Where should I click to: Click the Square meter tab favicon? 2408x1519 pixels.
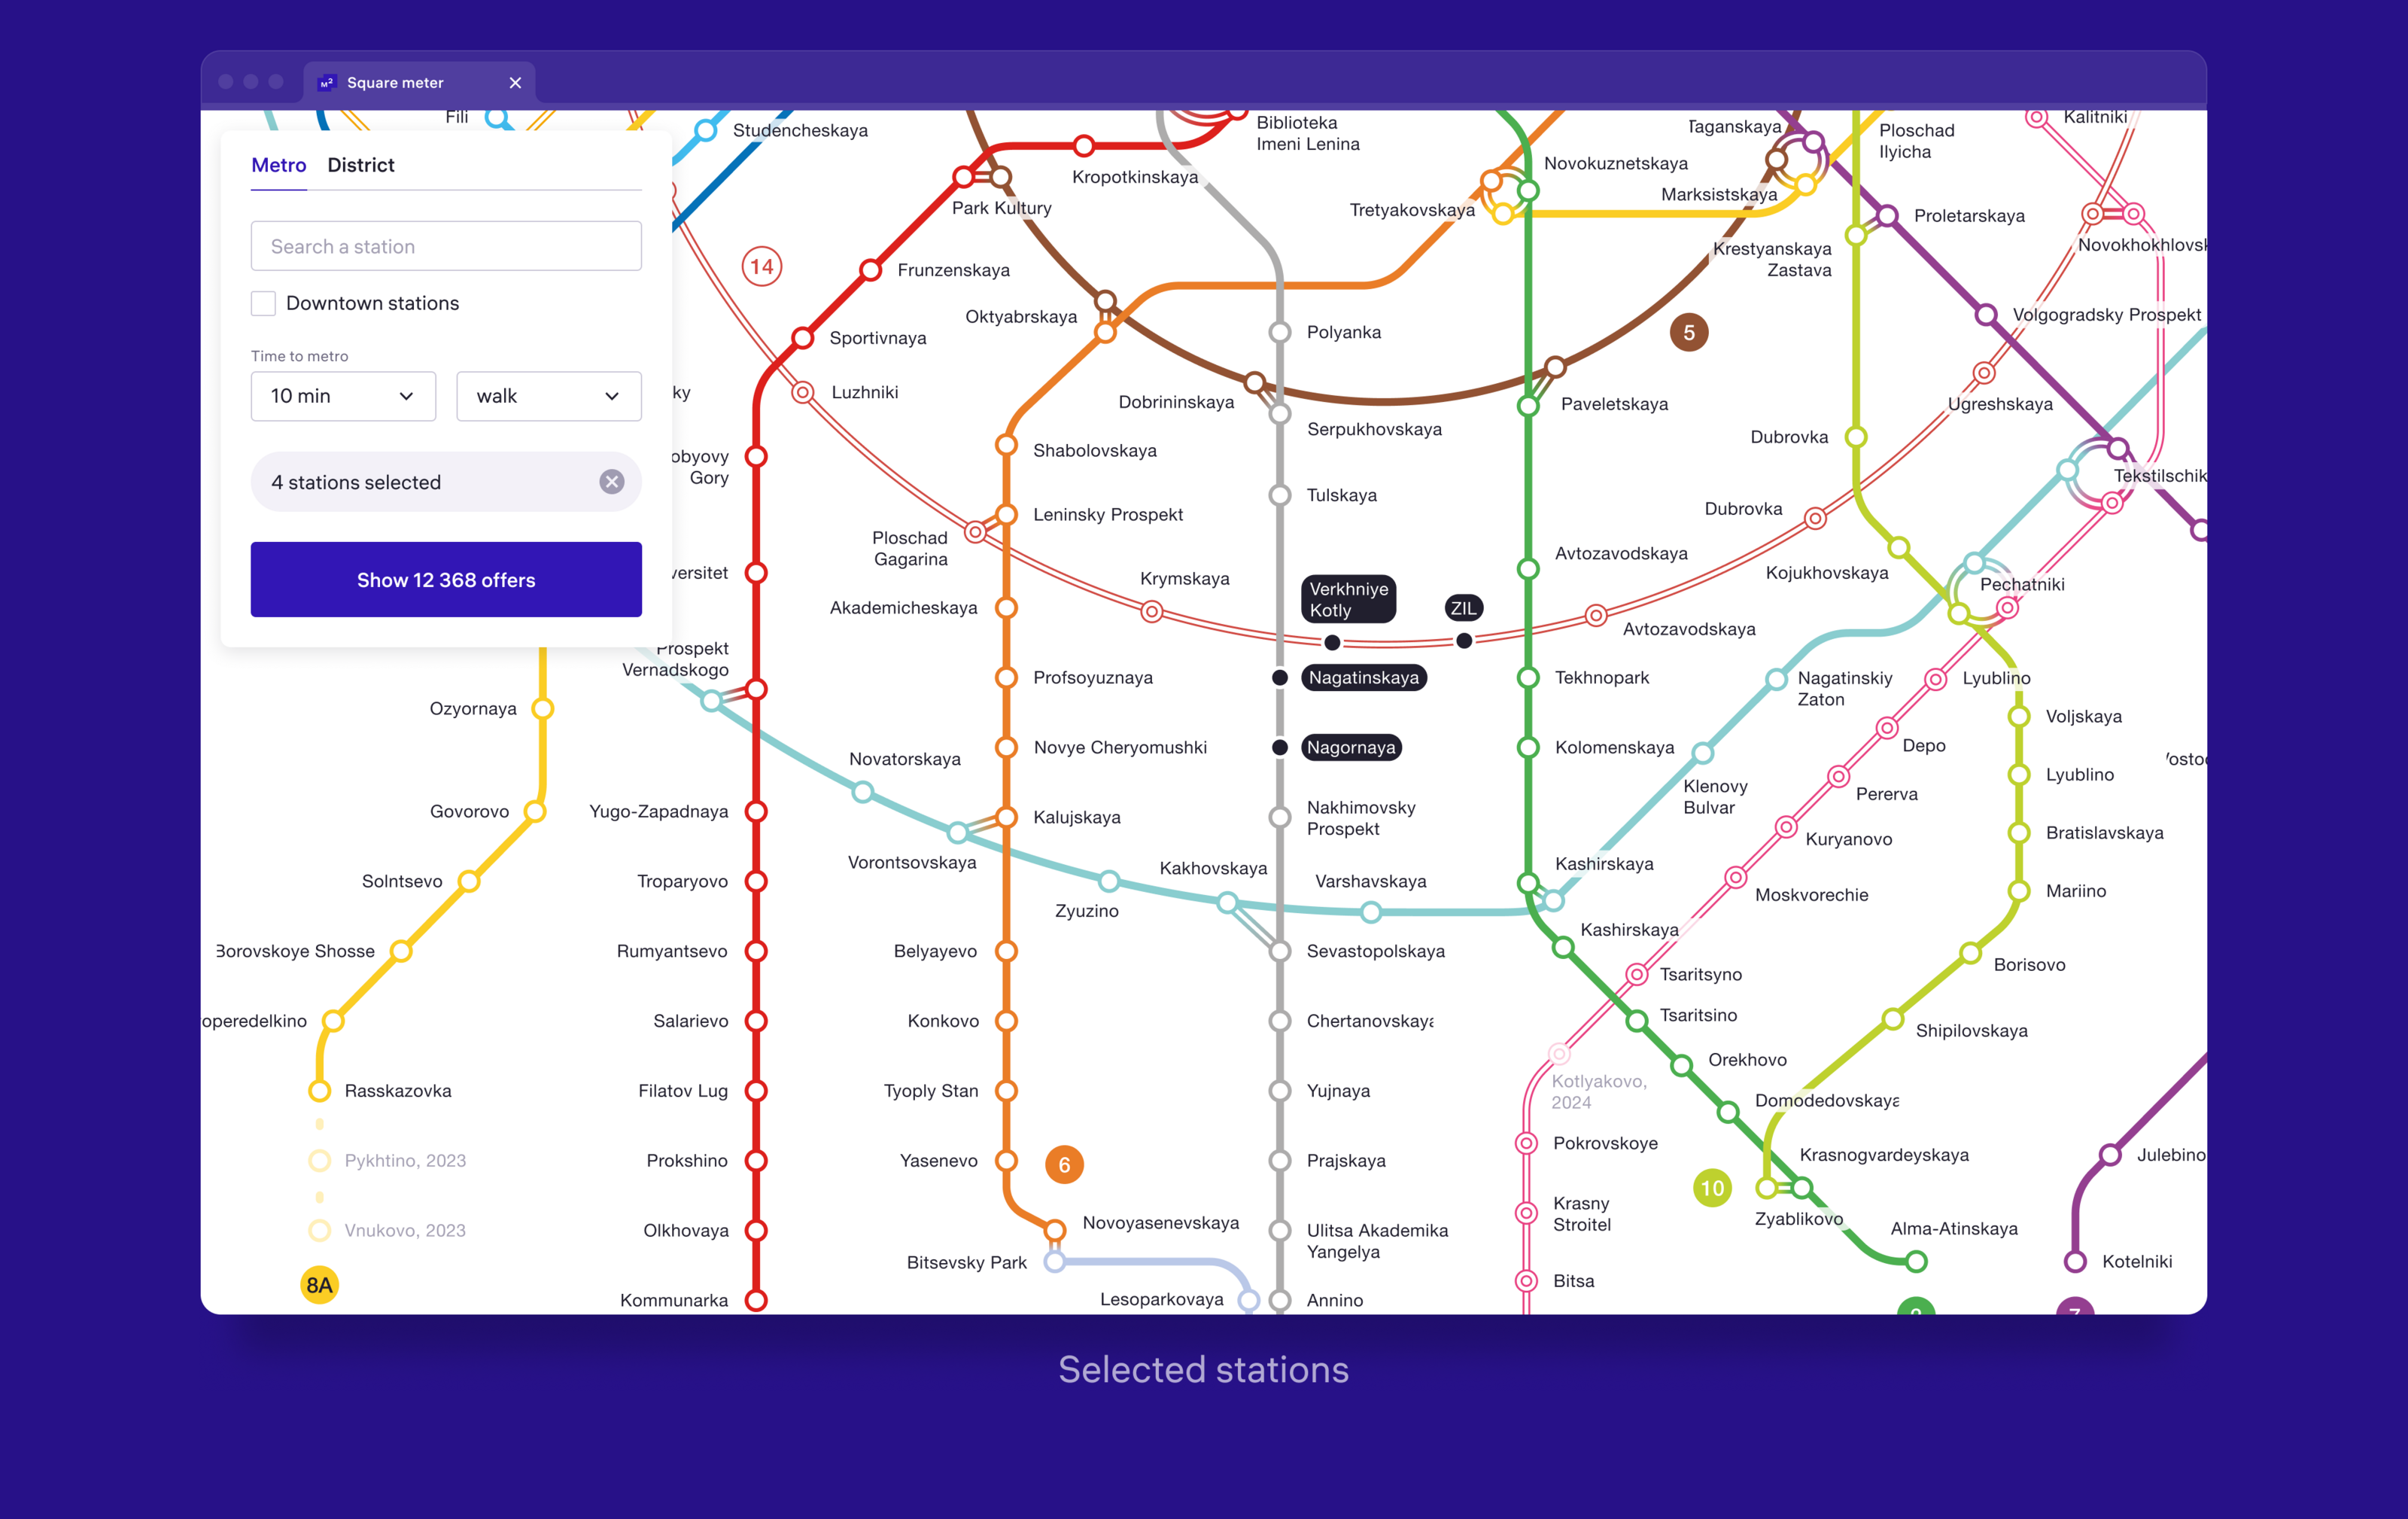click(x=326, y=83)
